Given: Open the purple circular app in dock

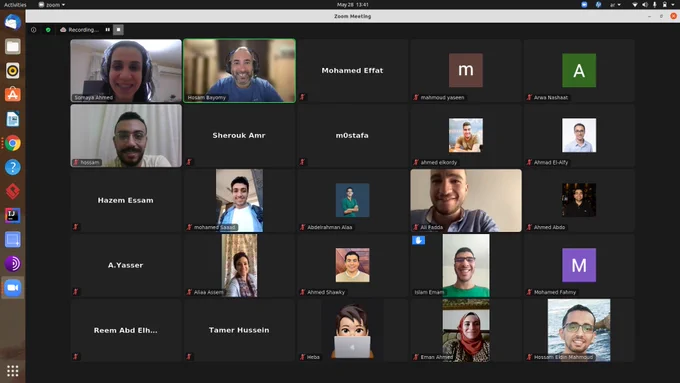Looking at the screenshot, I should (13, 264).
